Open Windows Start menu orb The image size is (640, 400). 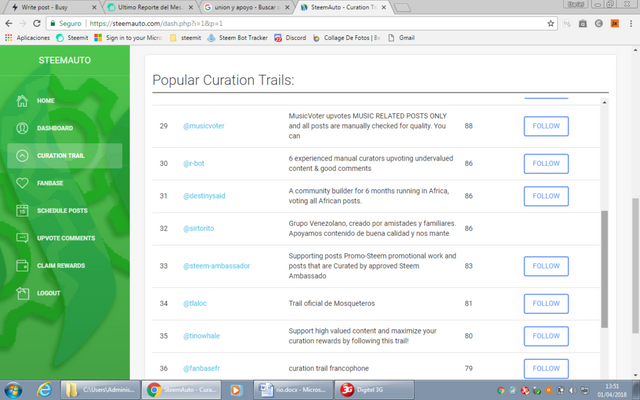(13, 390)
